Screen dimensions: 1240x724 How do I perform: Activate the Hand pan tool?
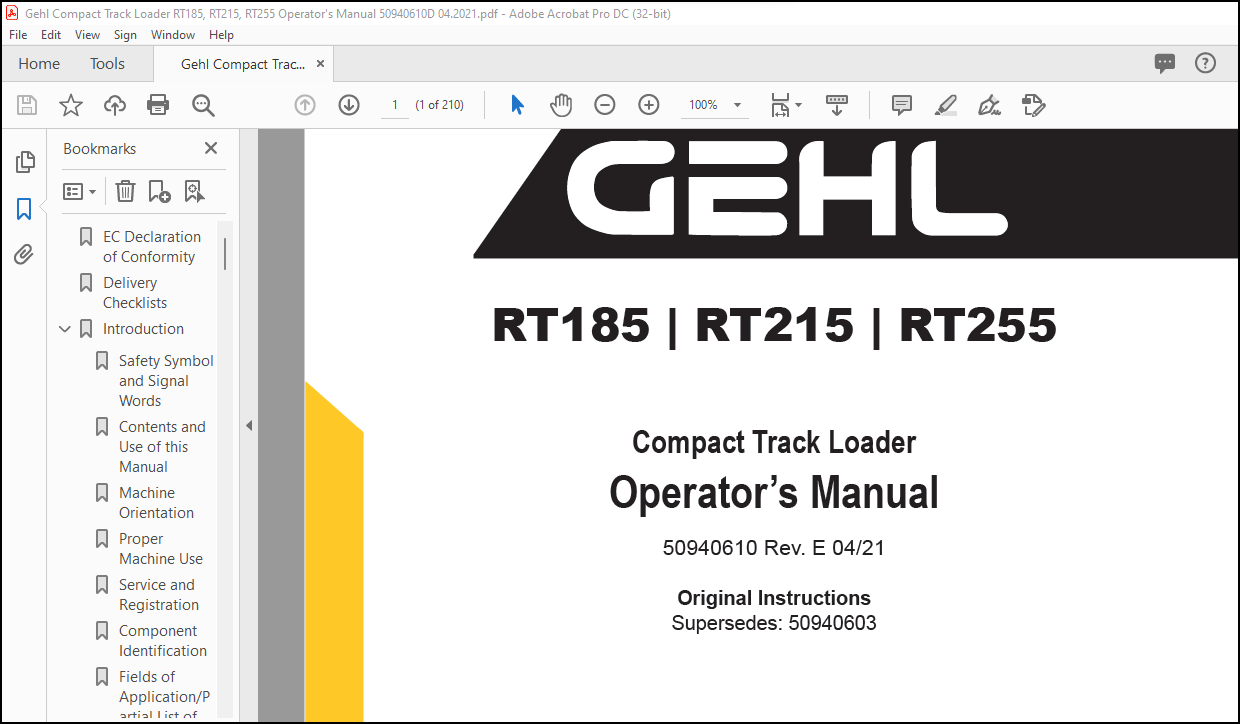561,105
